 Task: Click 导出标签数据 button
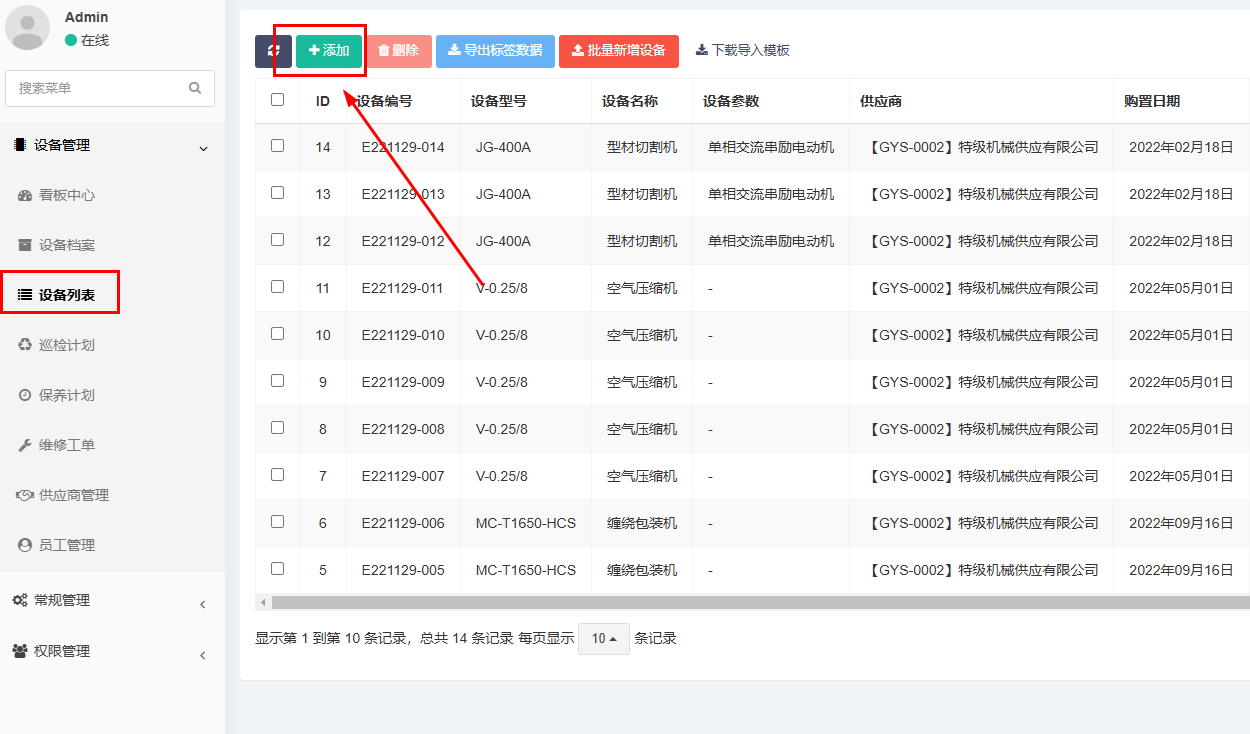[495, 51]
